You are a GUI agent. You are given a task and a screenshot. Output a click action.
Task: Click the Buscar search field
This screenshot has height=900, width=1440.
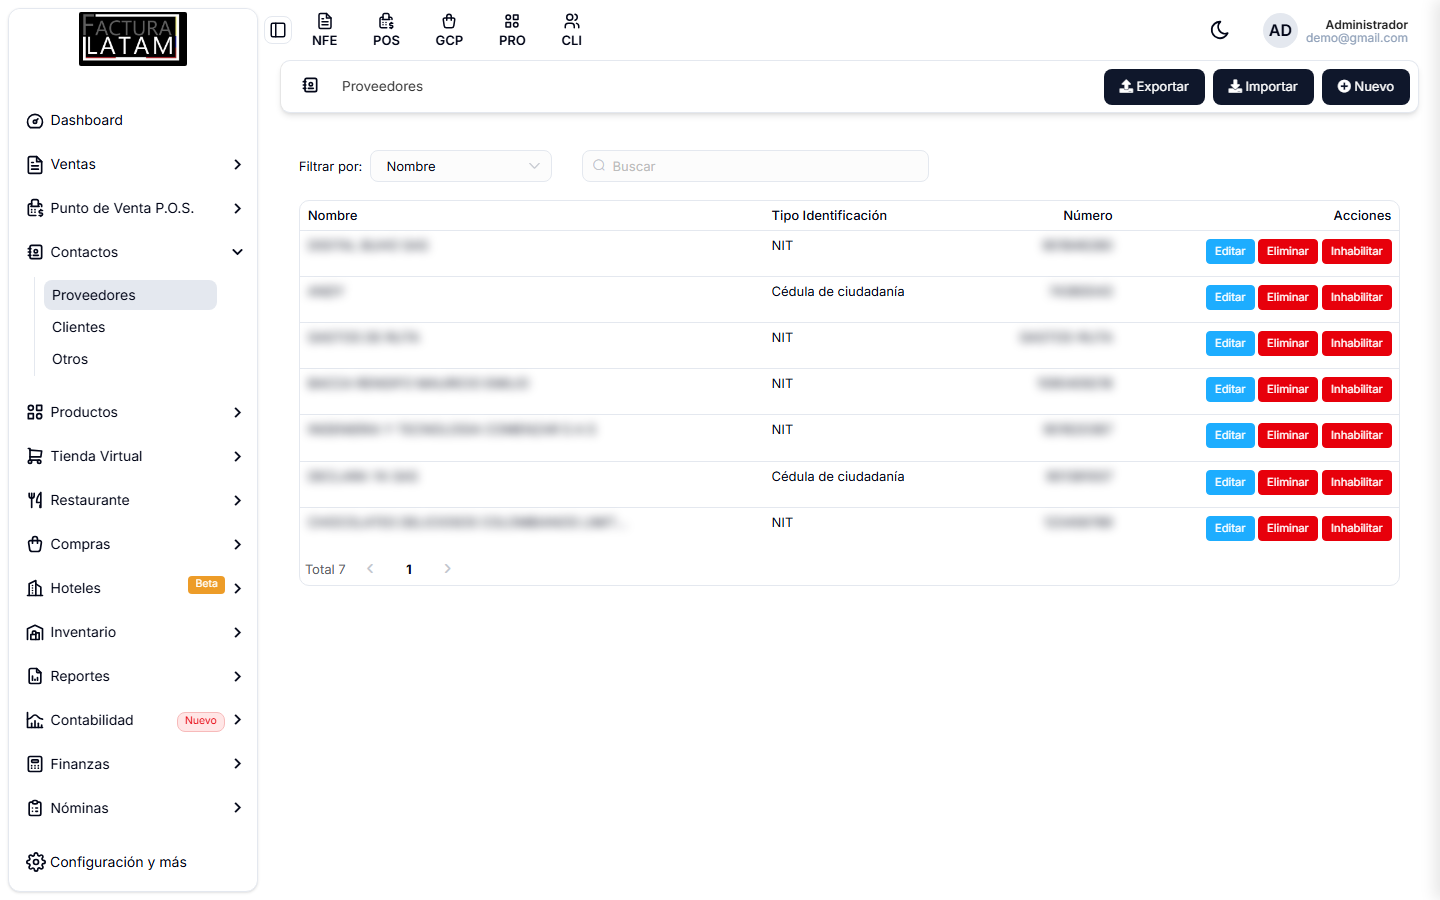pos(755,166)
